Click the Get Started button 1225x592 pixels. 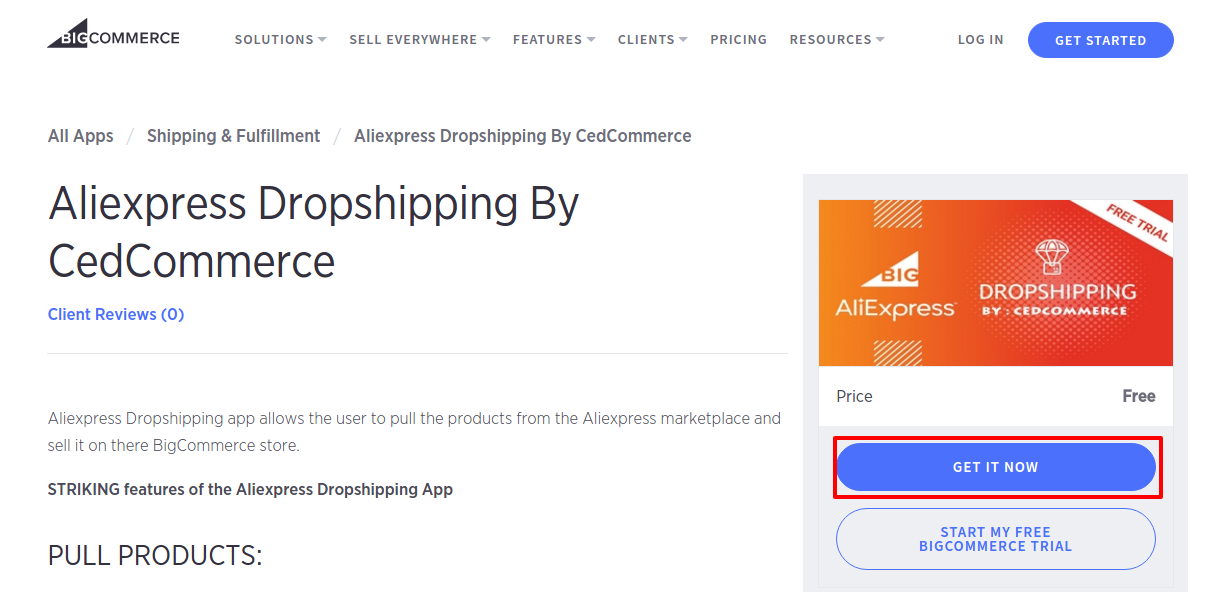[x=1100, y=40]
